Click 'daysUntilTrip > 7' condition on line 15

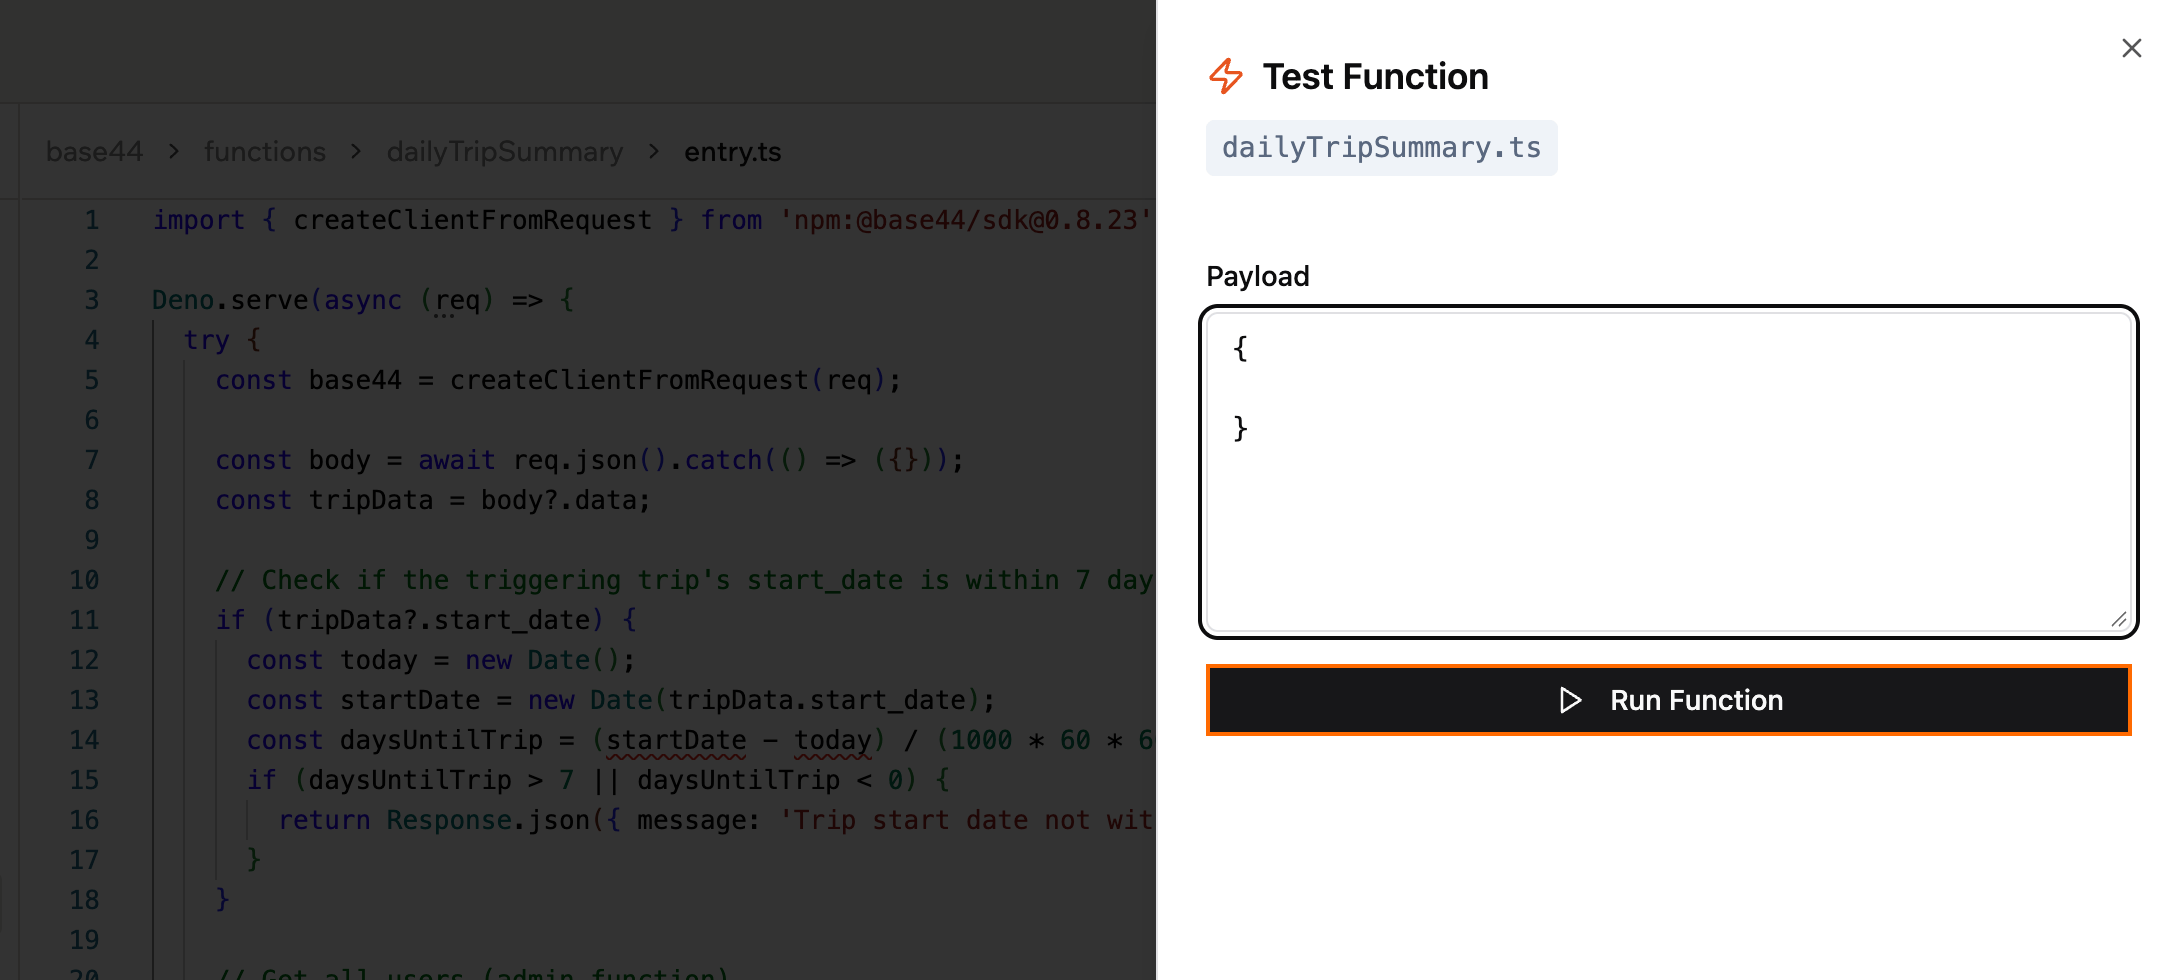pos(441,780)
